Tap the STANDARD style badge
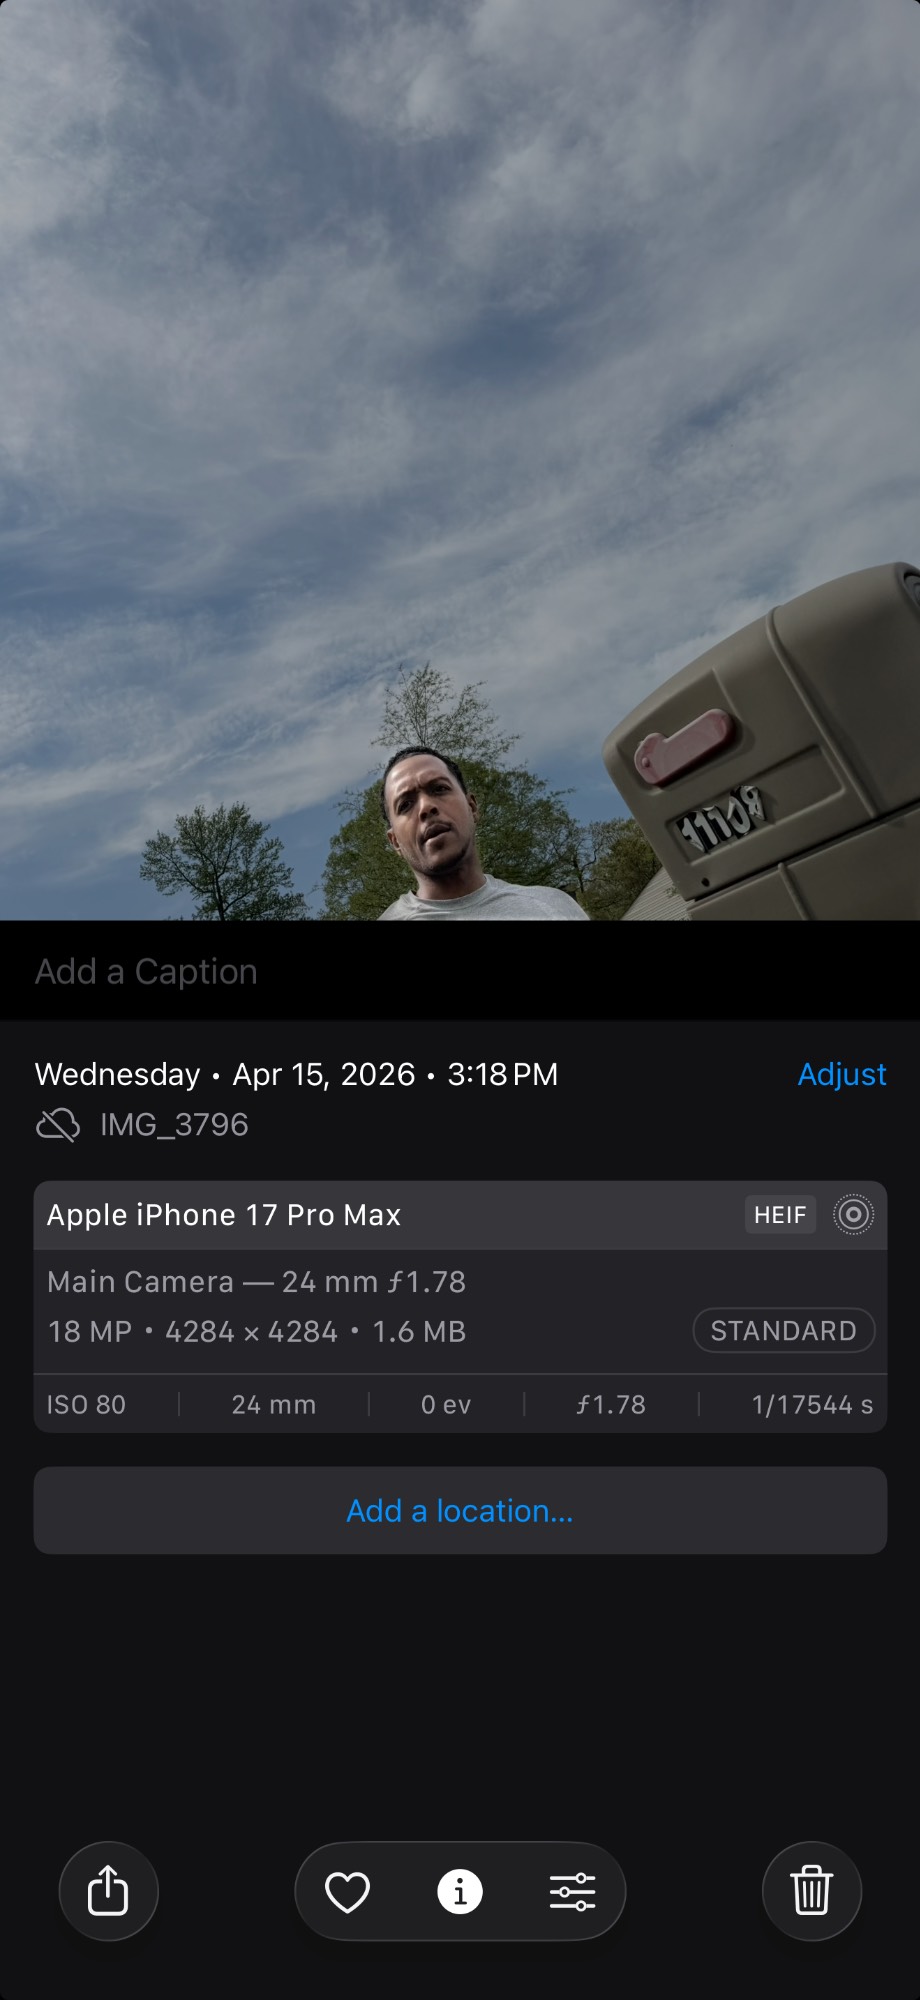The image size is (920, 2000). (783, 1331)
